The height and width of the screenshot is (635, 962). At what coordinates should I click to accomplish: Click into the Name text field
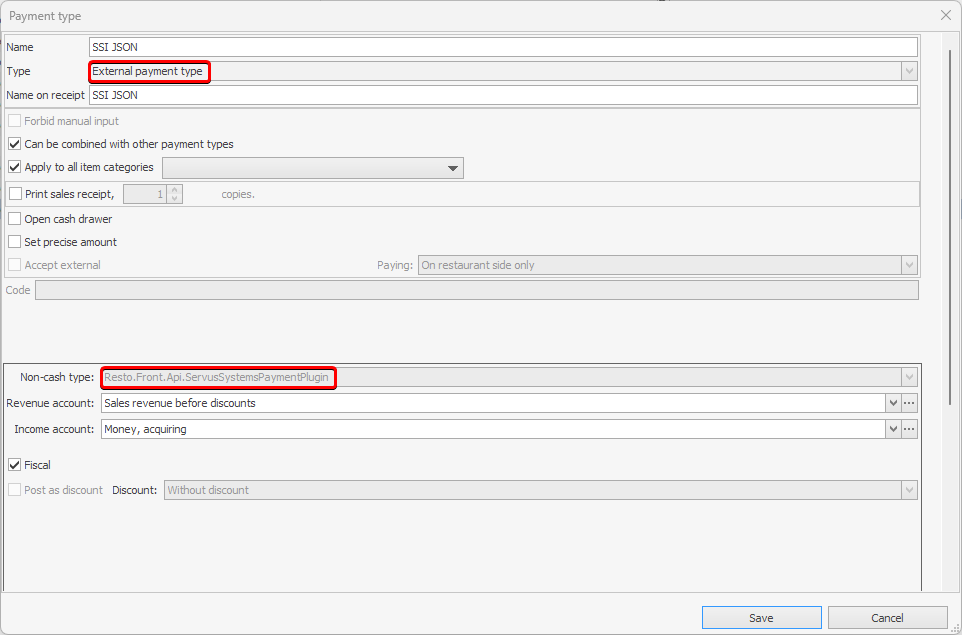[x=502, y=47]
